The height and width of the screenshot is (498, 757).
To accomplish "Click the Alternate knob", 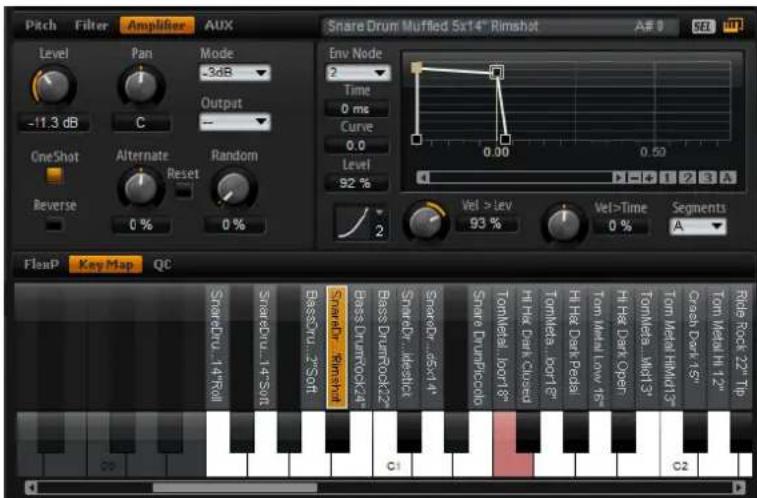I will (140, 187).
